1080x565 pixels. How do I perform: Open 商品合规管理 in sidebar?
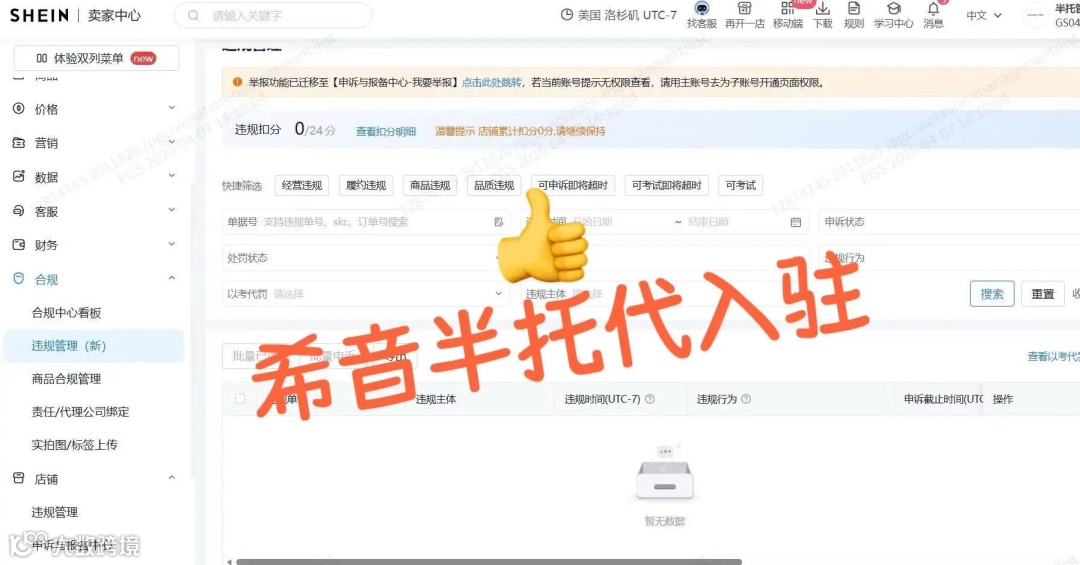(x=66, y=379)
